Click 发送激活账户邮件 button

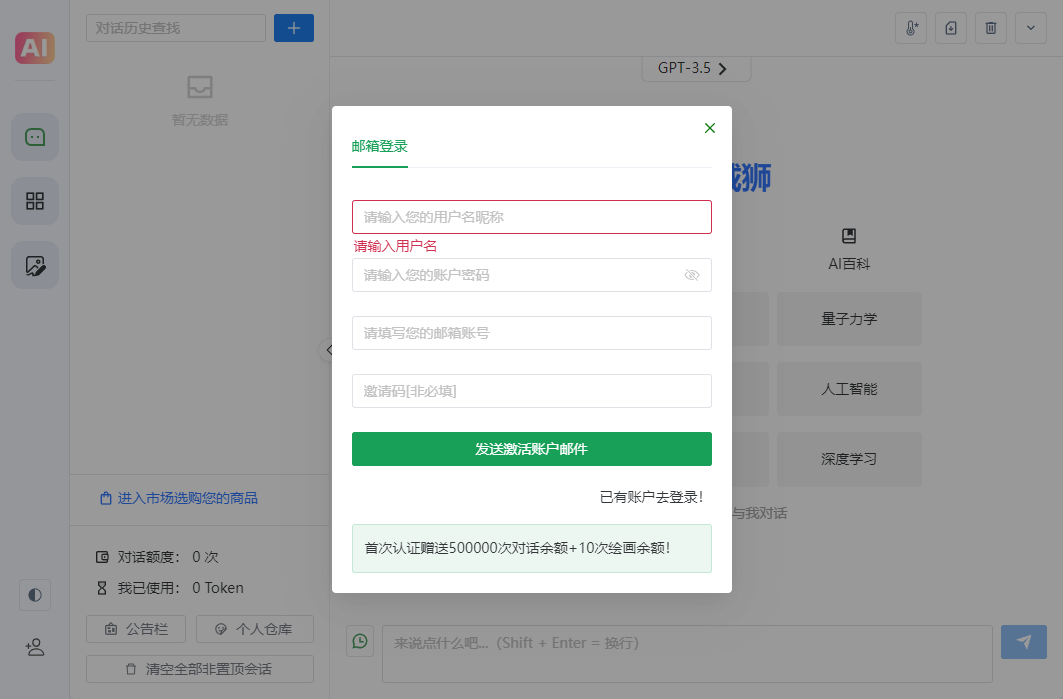tap(531, 449)
